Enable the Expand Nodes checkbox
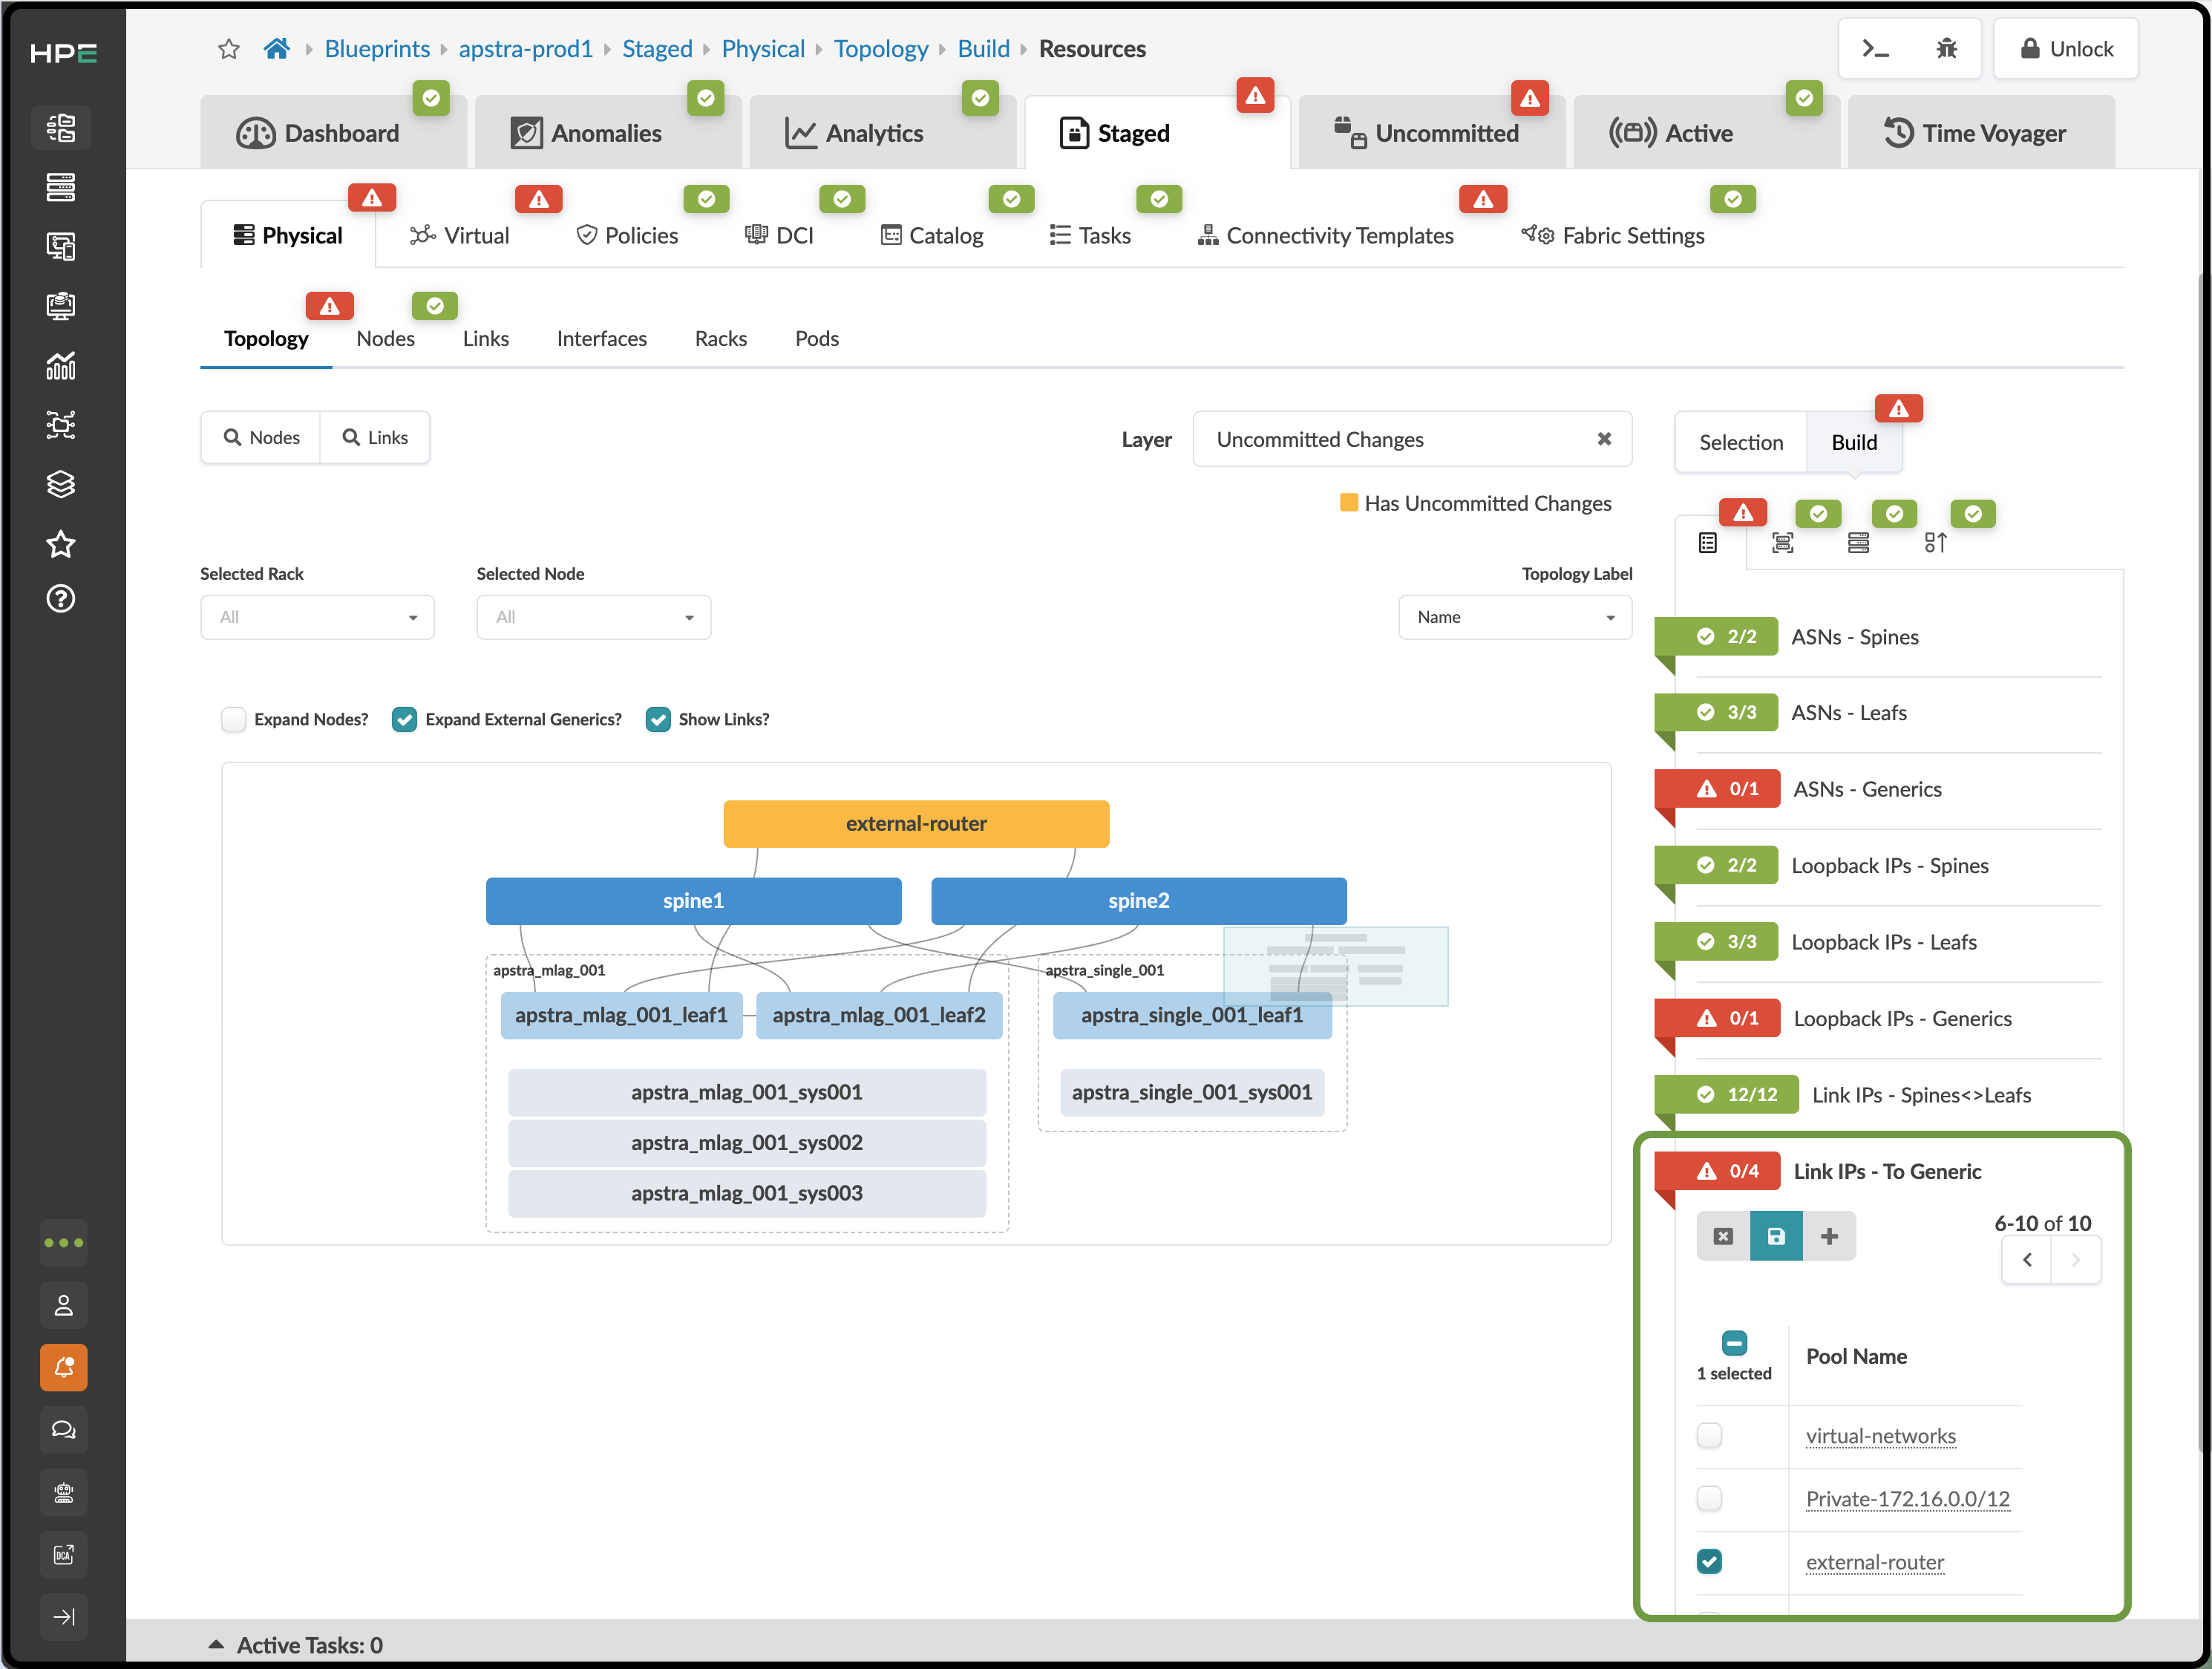2212x1669 pixels. point(234,719)
